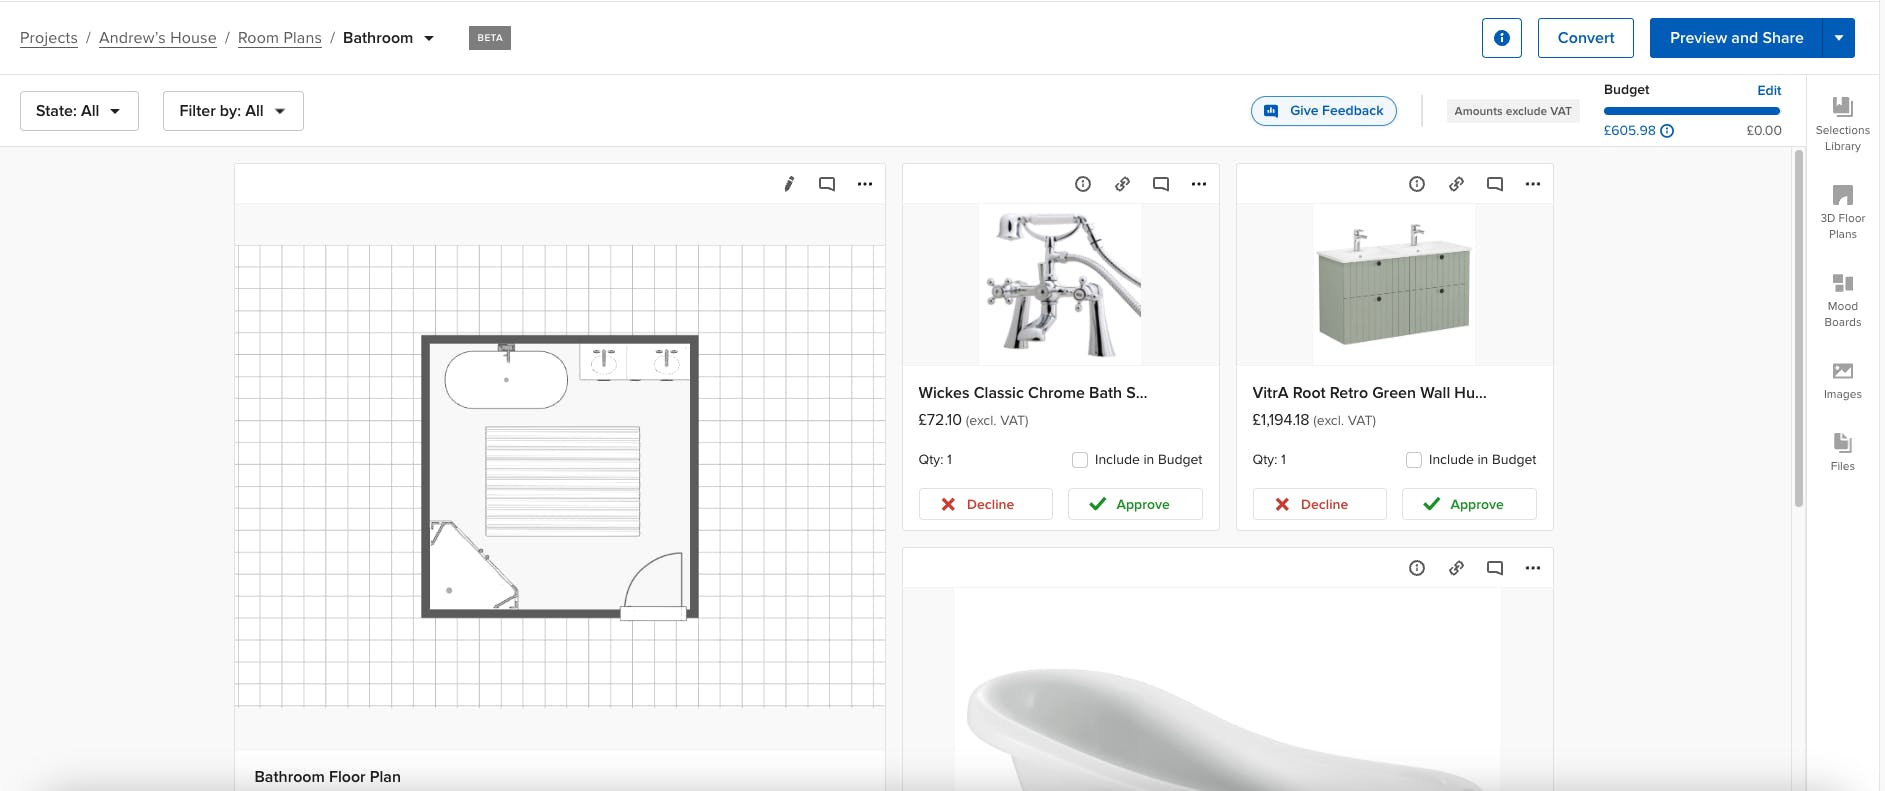Decline the VitrA Root Retro Green item
Viewport: 1885px width, 791px height.
click(1319, 504)
